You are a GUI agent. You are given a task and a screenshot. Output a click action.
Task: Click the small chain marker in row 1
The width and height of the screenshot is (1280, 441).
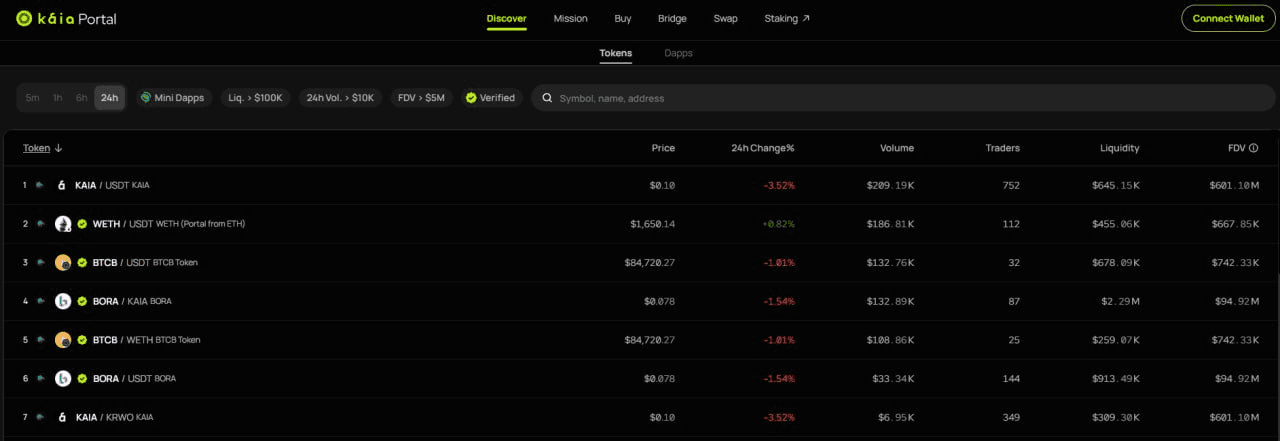(40, 185)
